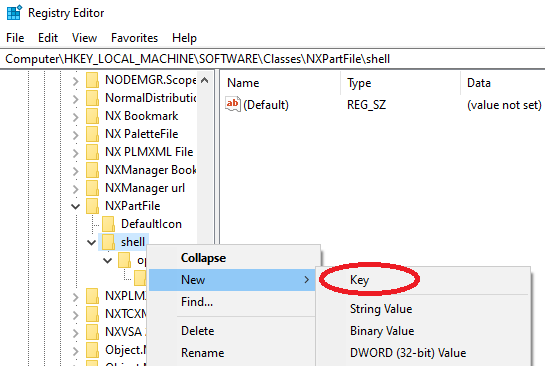This screenshot has height=366, width=545.
Task: Expand the NormalDistributic key
Action: click(76, 99)
